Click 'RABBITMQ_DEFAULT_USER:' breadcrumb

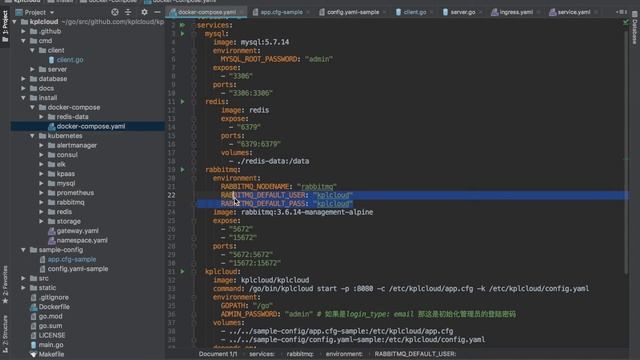415,354
